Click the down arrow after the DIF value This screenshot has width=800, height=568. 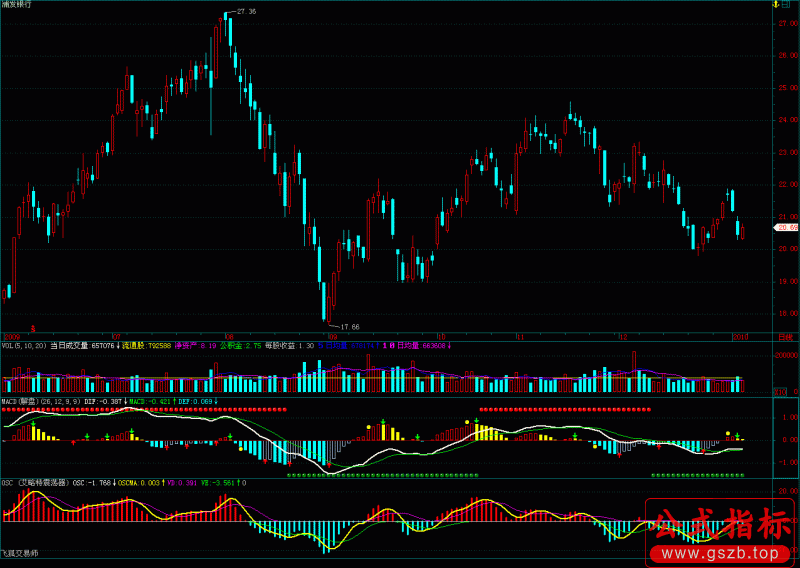coord(126,401)
